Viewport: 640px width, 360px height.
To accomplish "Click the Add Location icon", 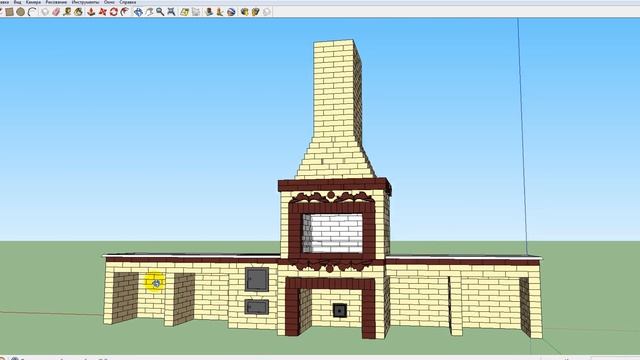I will (184, 12).
